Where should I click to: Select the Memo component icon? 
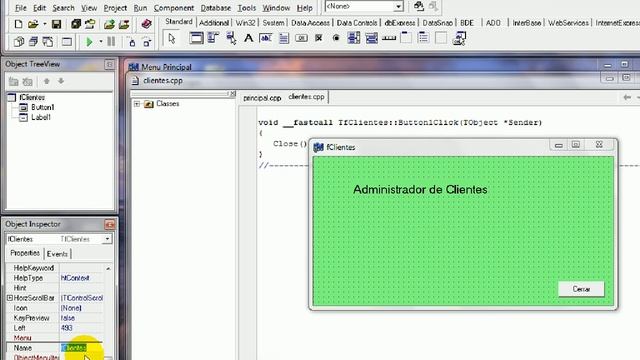[x=284, y=38]
